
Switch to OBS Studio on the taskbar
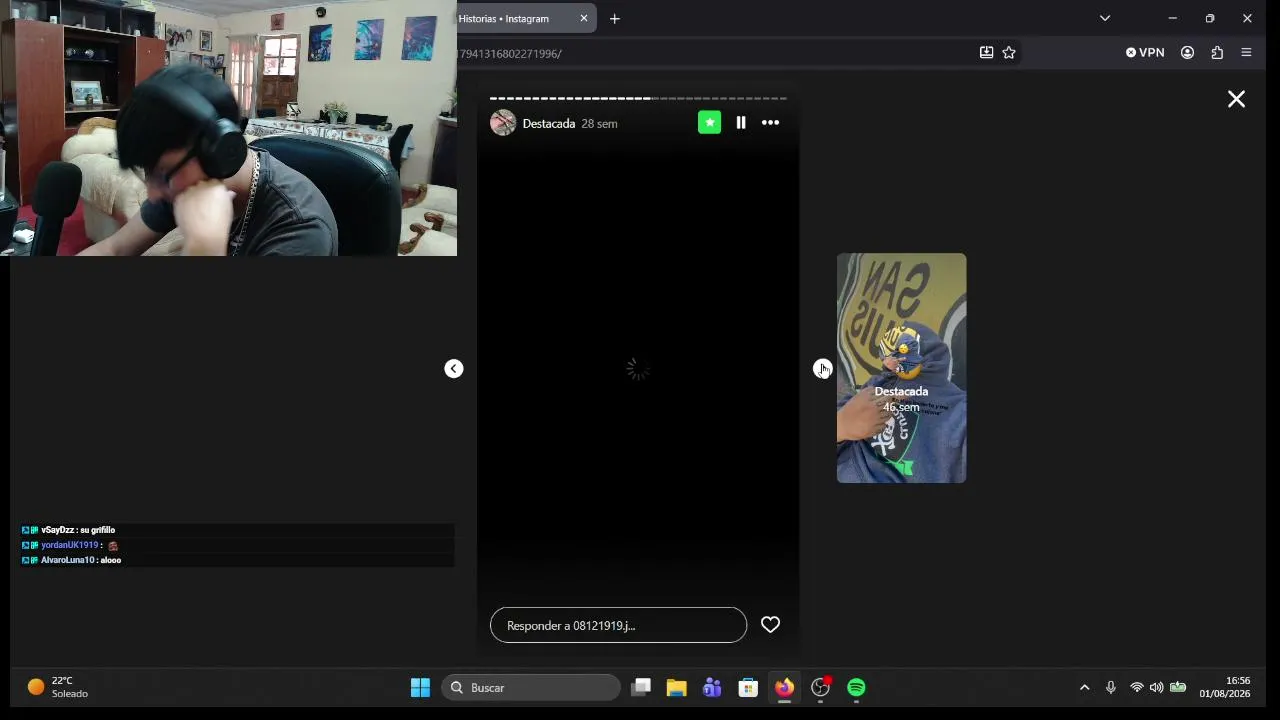[x=820, y=688]
